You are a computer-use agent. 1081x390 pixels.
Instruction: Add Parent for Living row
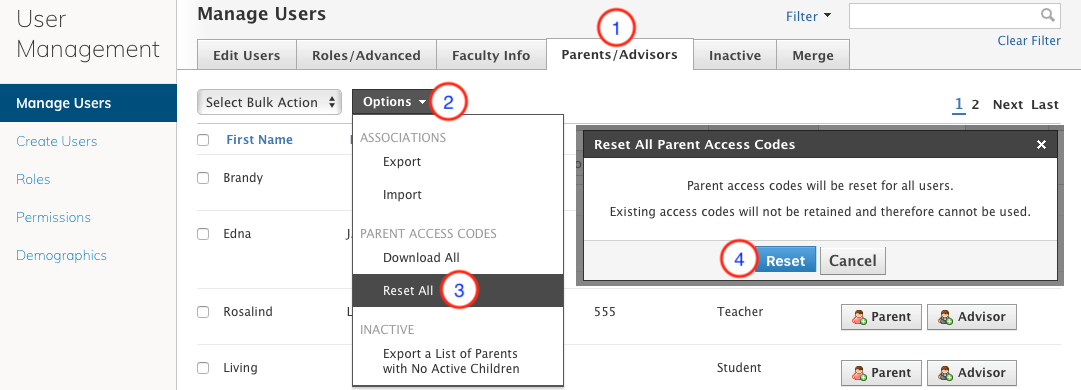881,373
